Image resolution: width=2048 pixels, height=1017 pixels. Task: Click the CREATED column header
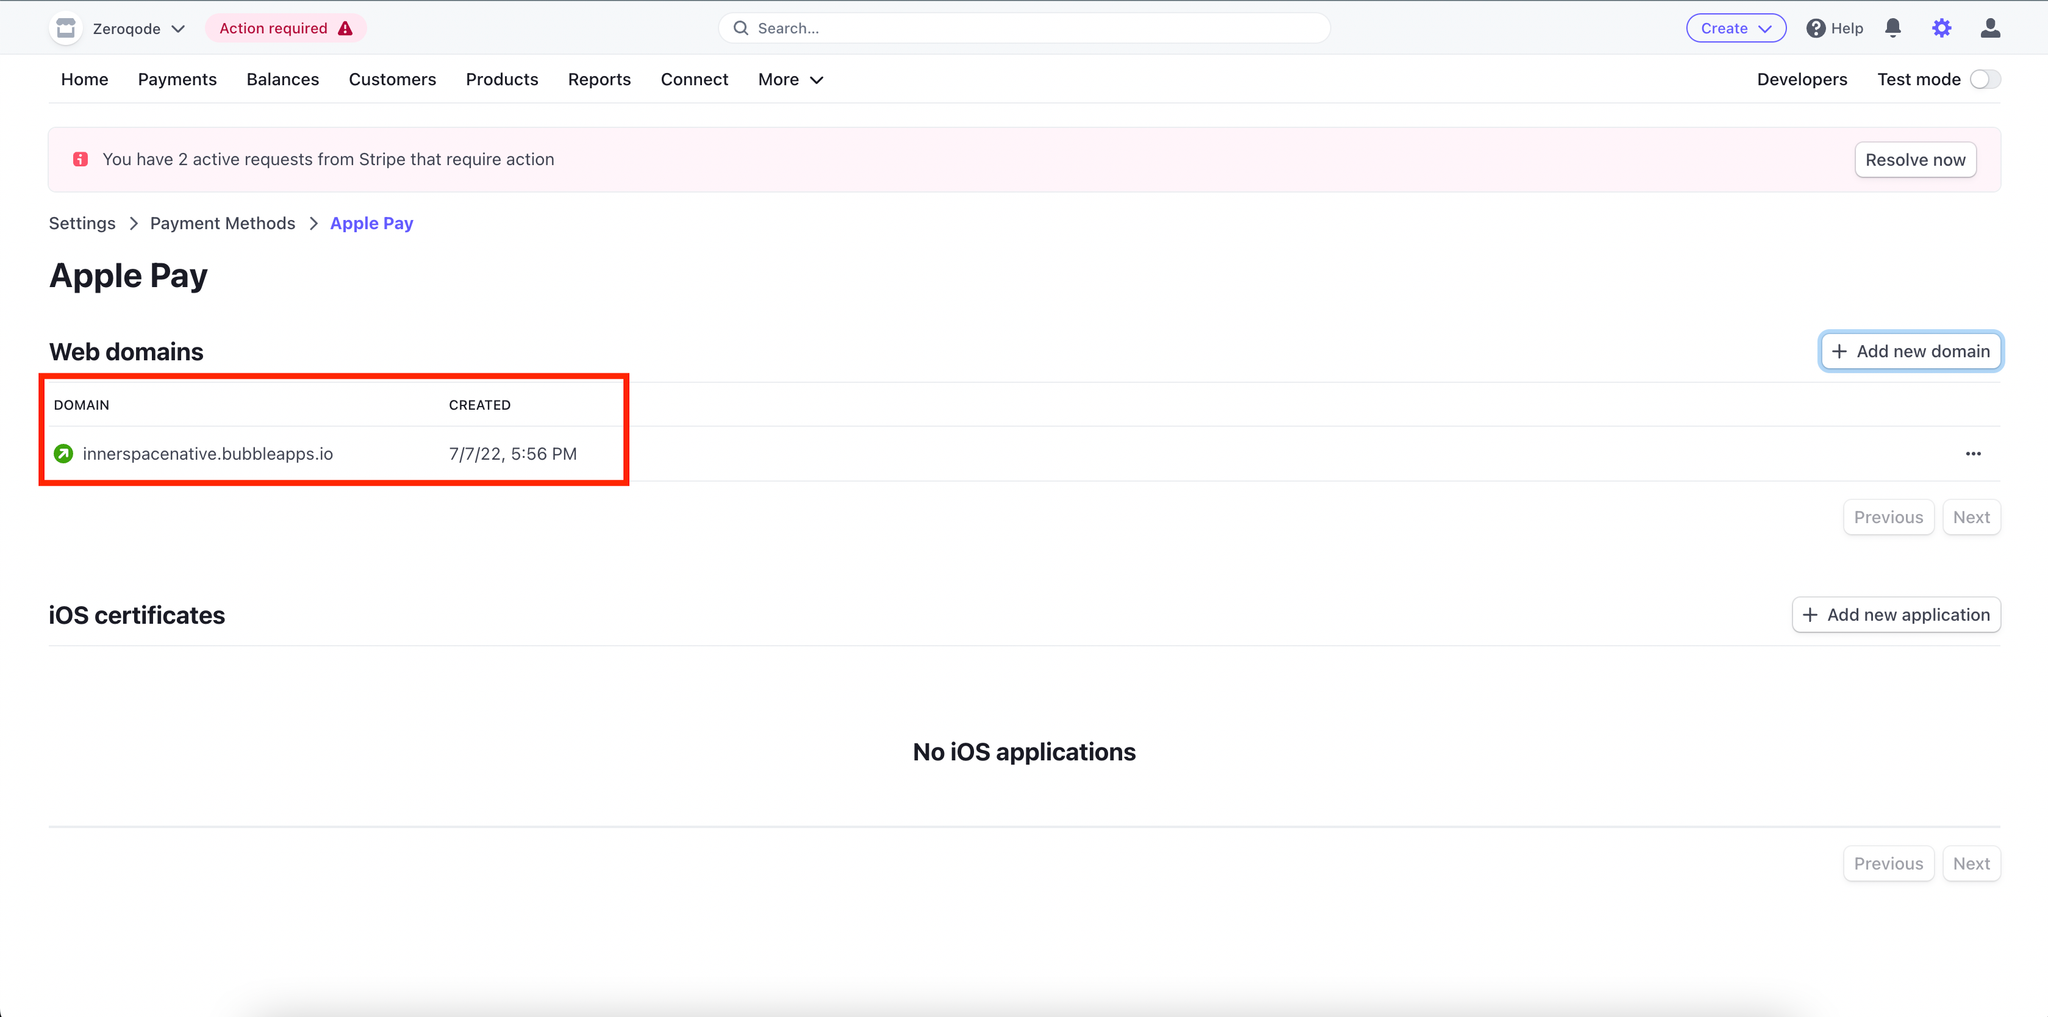click(x=480, y=405)
